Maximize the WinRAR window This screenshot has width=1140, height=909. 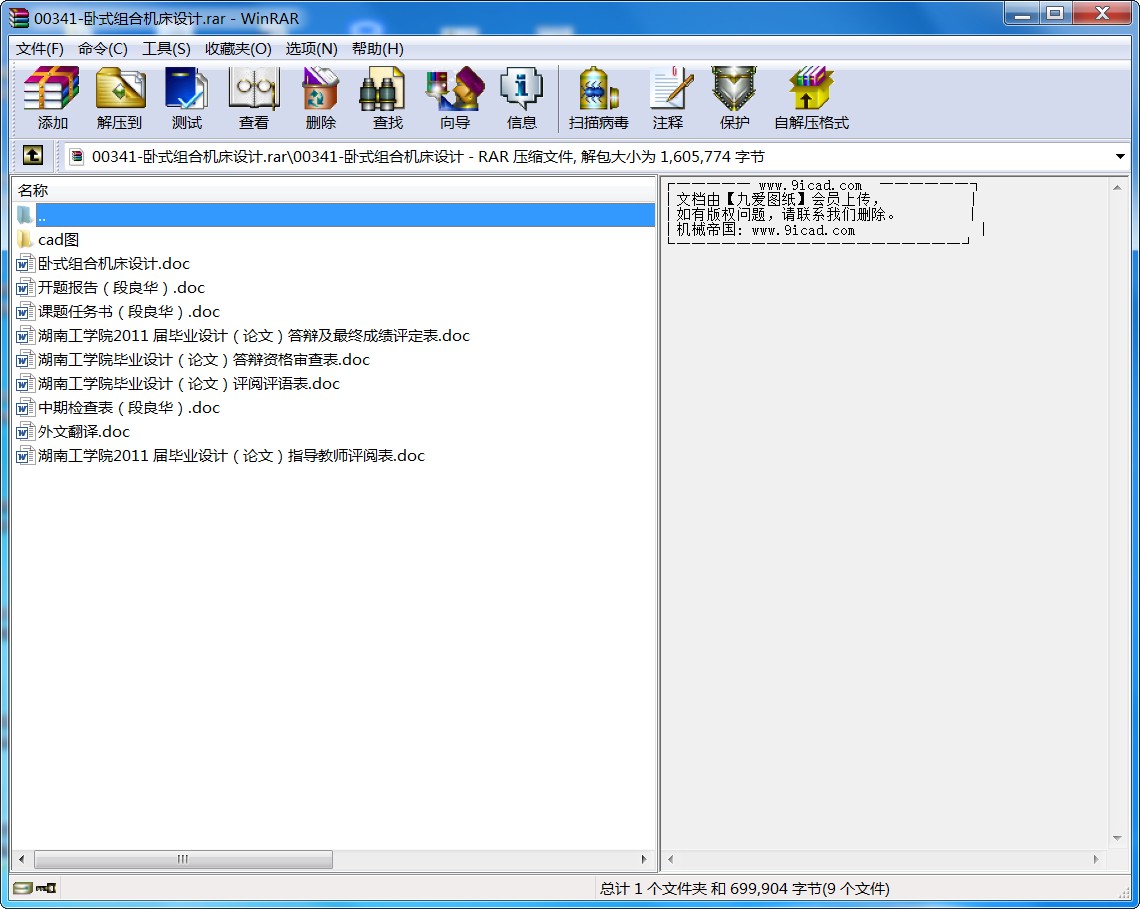tap(1056, 14)
